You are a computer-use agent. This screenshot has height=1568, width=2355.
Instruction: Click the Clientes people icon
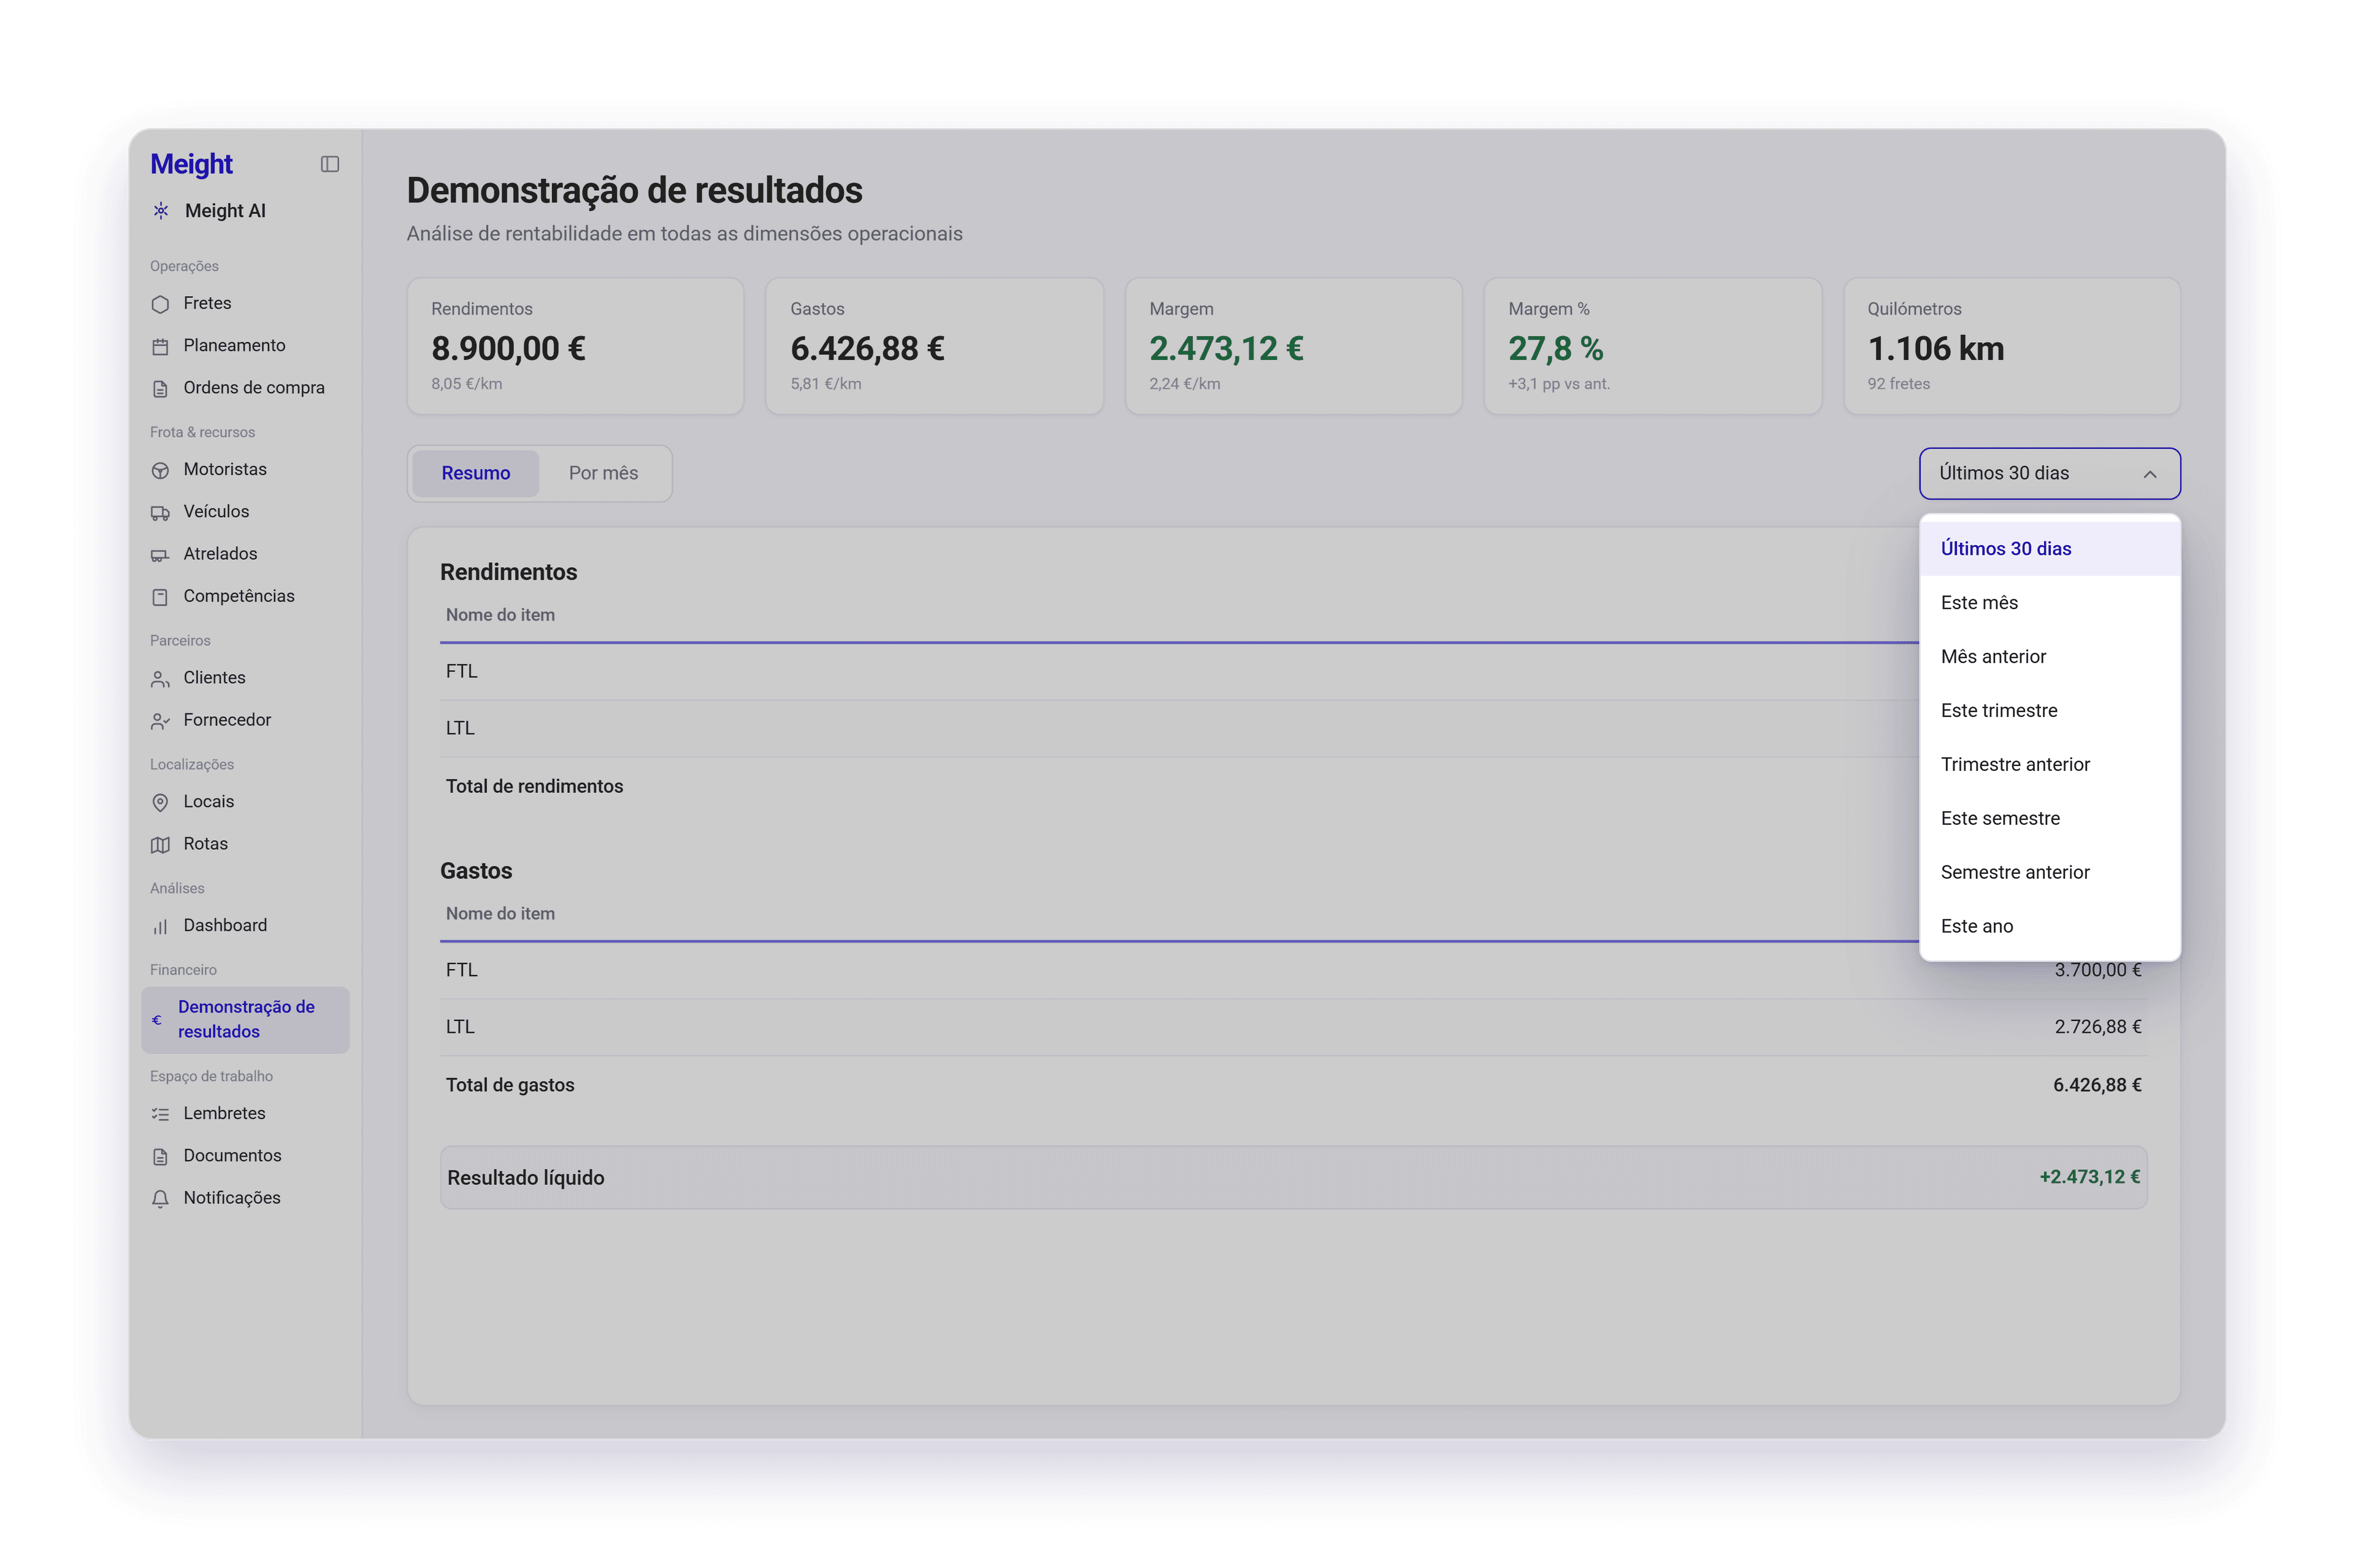[x=160, y=678]
